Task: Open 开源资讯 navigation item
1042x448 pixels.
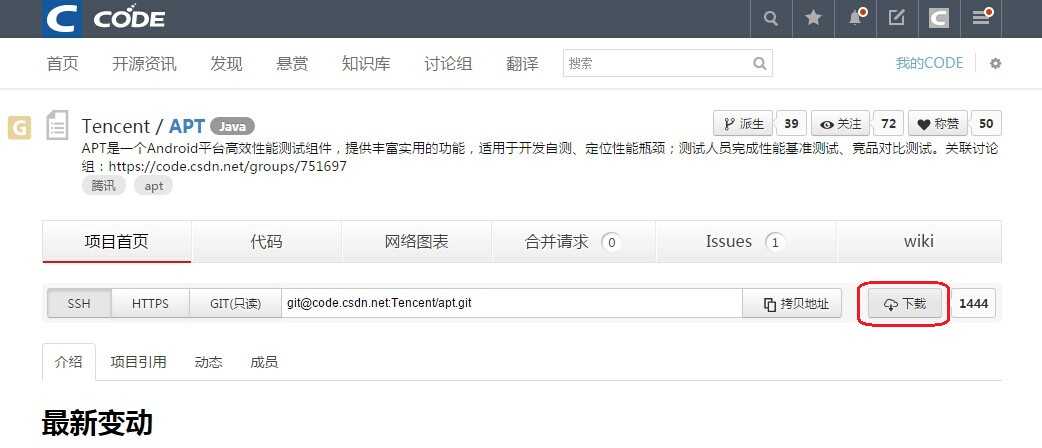Action: point(144,64)
